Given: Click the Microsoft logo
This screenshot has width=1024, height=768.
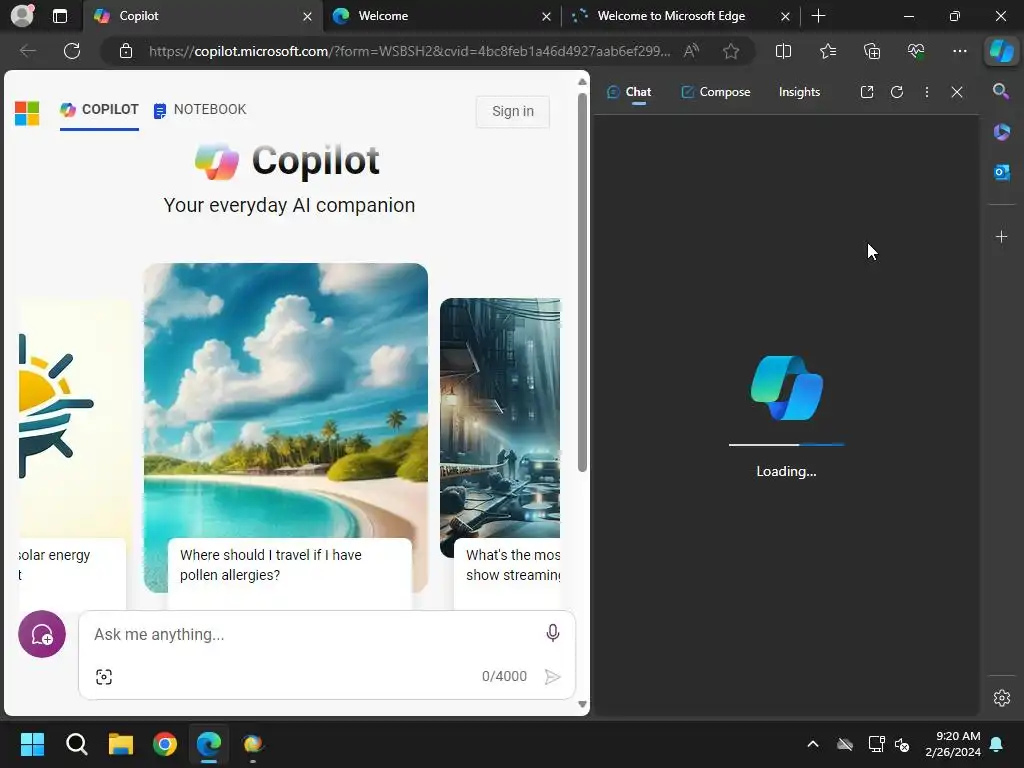Looking at the screenshot, I should (x=27, y=113).
